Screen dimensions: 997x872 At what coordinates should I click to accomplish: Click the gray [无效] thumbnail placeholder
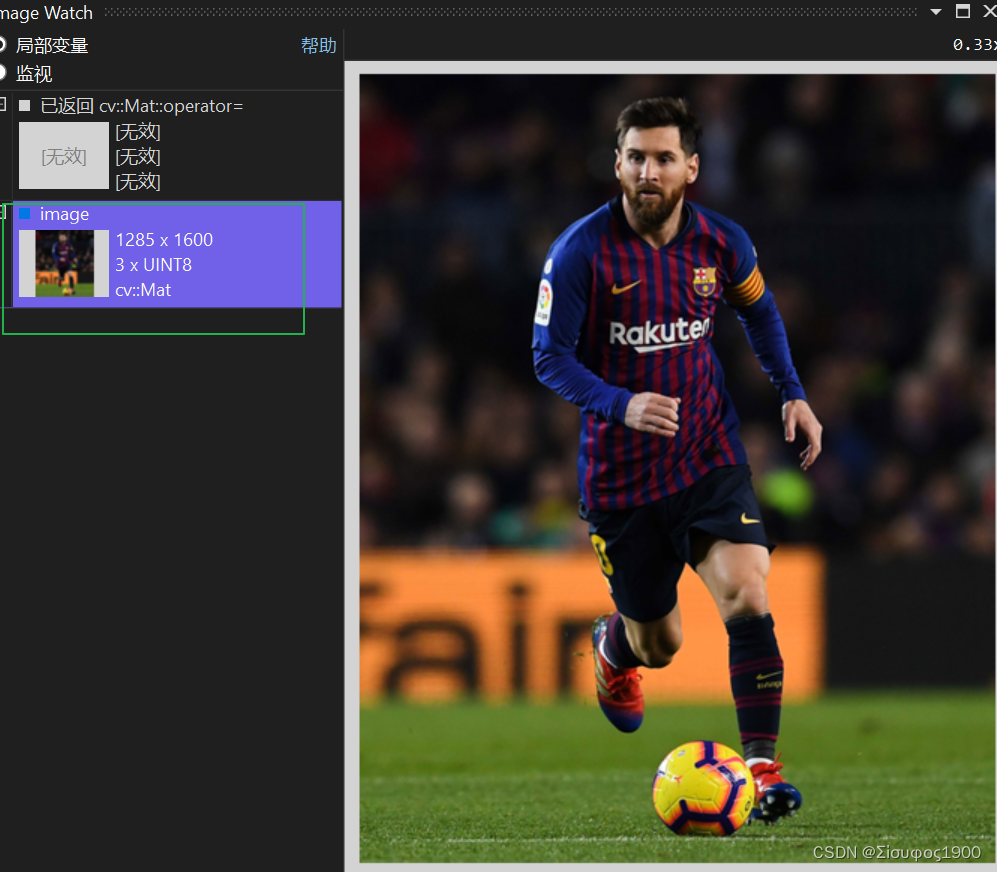tap(64, 156)
